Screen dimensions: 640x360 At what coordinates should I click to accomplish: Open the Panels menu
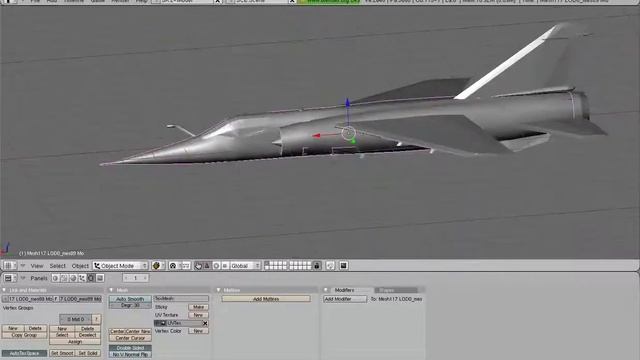pyautogui.click(x=39, y=278)
